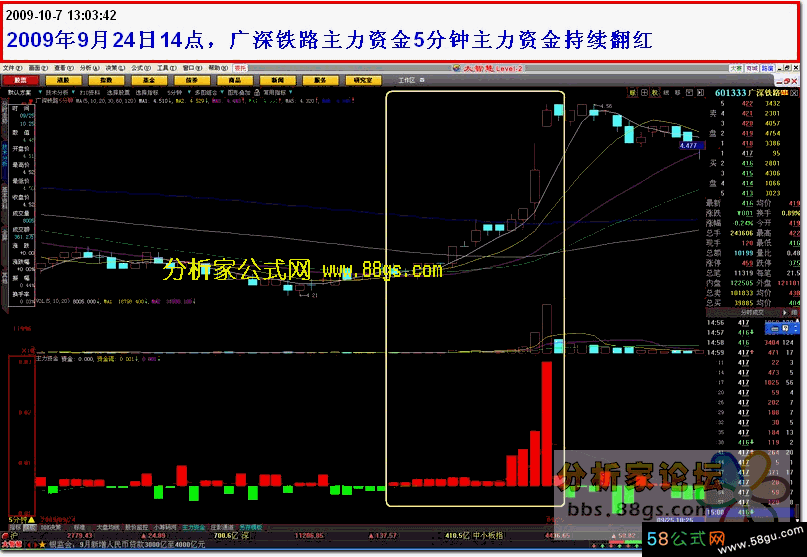The image size is (807, 557).
Task: Click the 原 icon in chart toolbar
Action: [632, 93]
